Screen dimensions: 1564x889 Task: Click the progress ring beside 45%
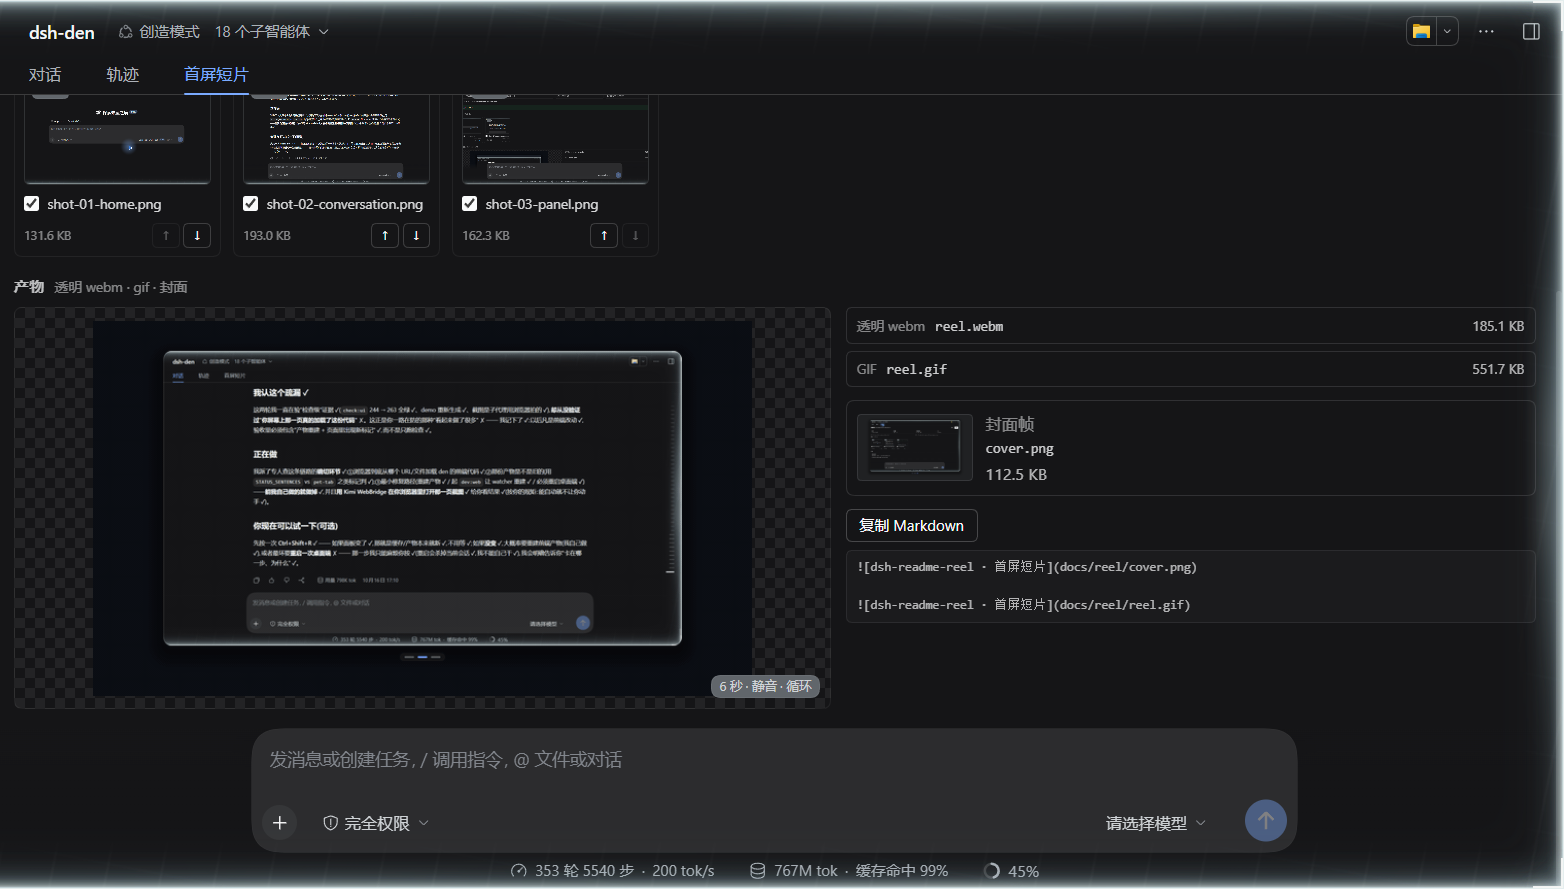(x=992, y=871)
